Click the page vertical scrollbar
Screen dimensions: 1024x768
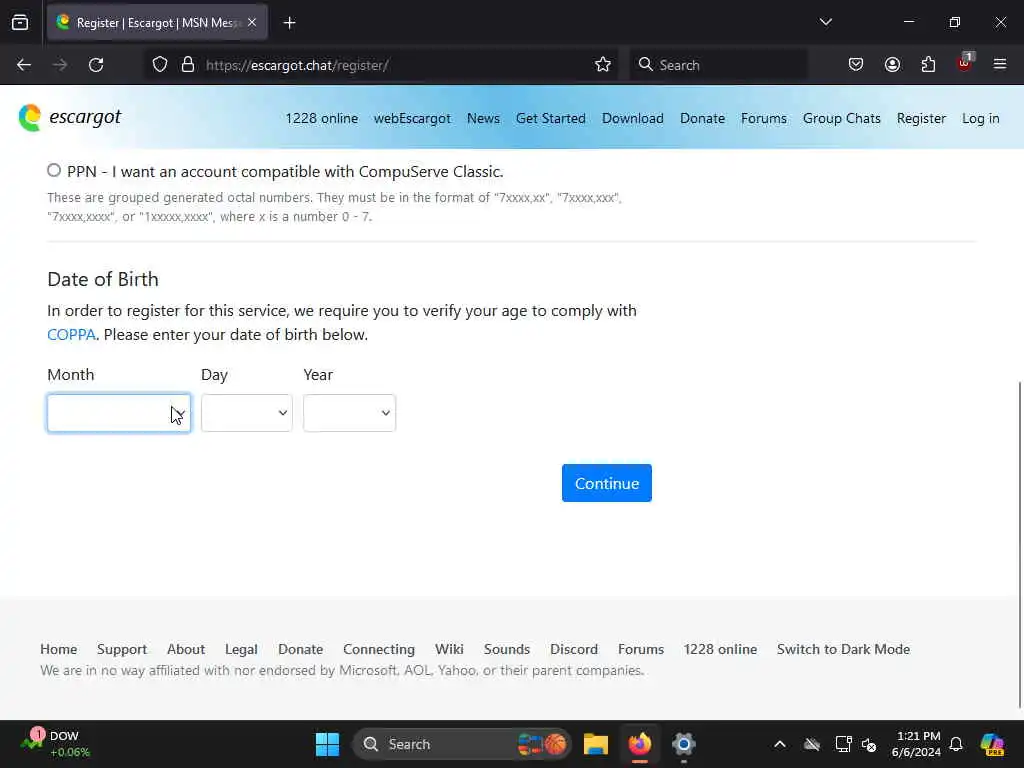(1020, 544)
